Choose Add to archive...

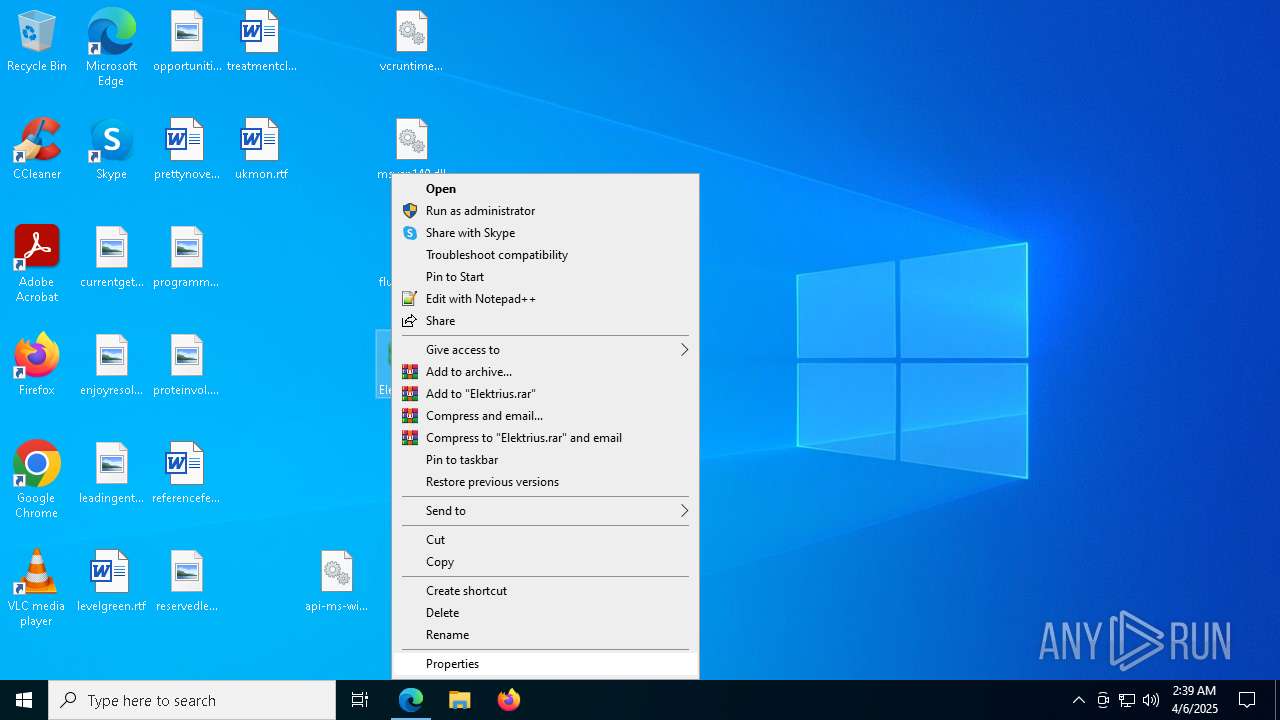(545, 372)
